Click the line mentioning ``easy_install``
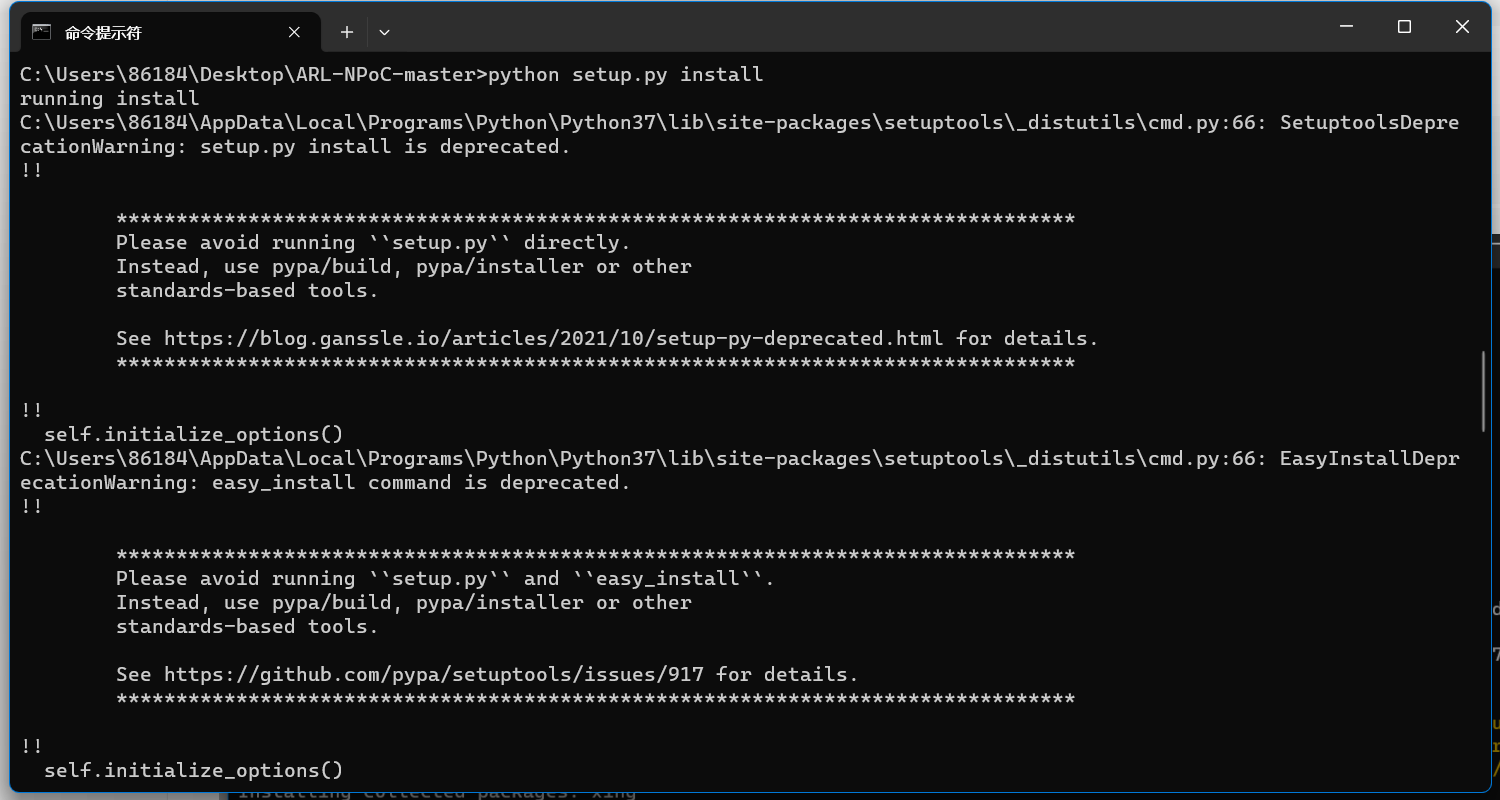 (445, 579)
